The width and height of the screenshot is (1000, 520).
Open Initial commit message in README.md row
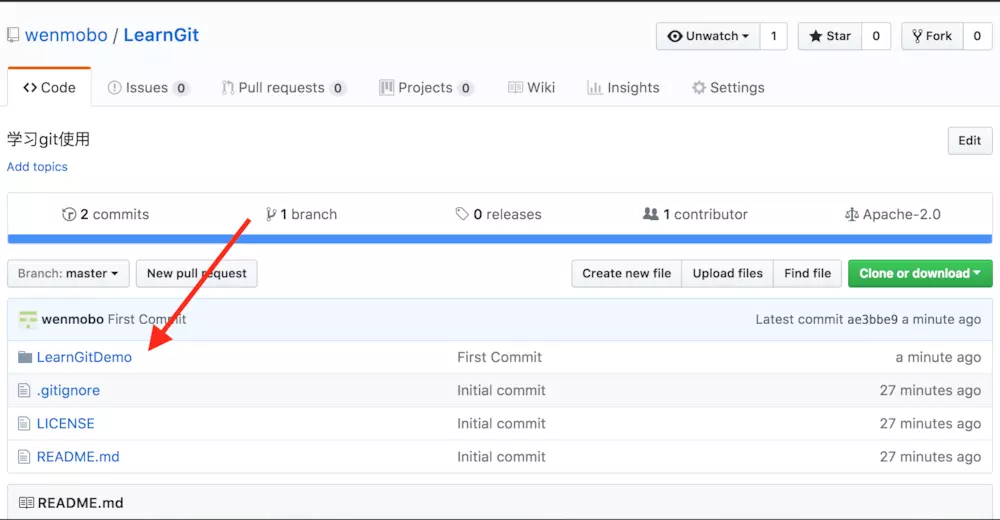(501, 457)
